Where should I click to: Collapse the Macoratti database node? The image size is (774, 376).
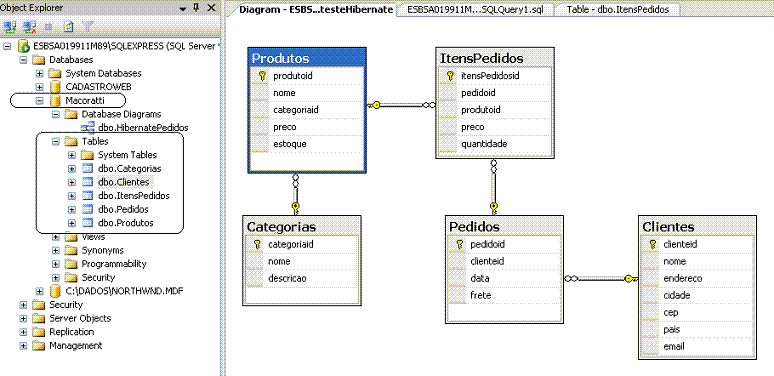tap(39, 101)
